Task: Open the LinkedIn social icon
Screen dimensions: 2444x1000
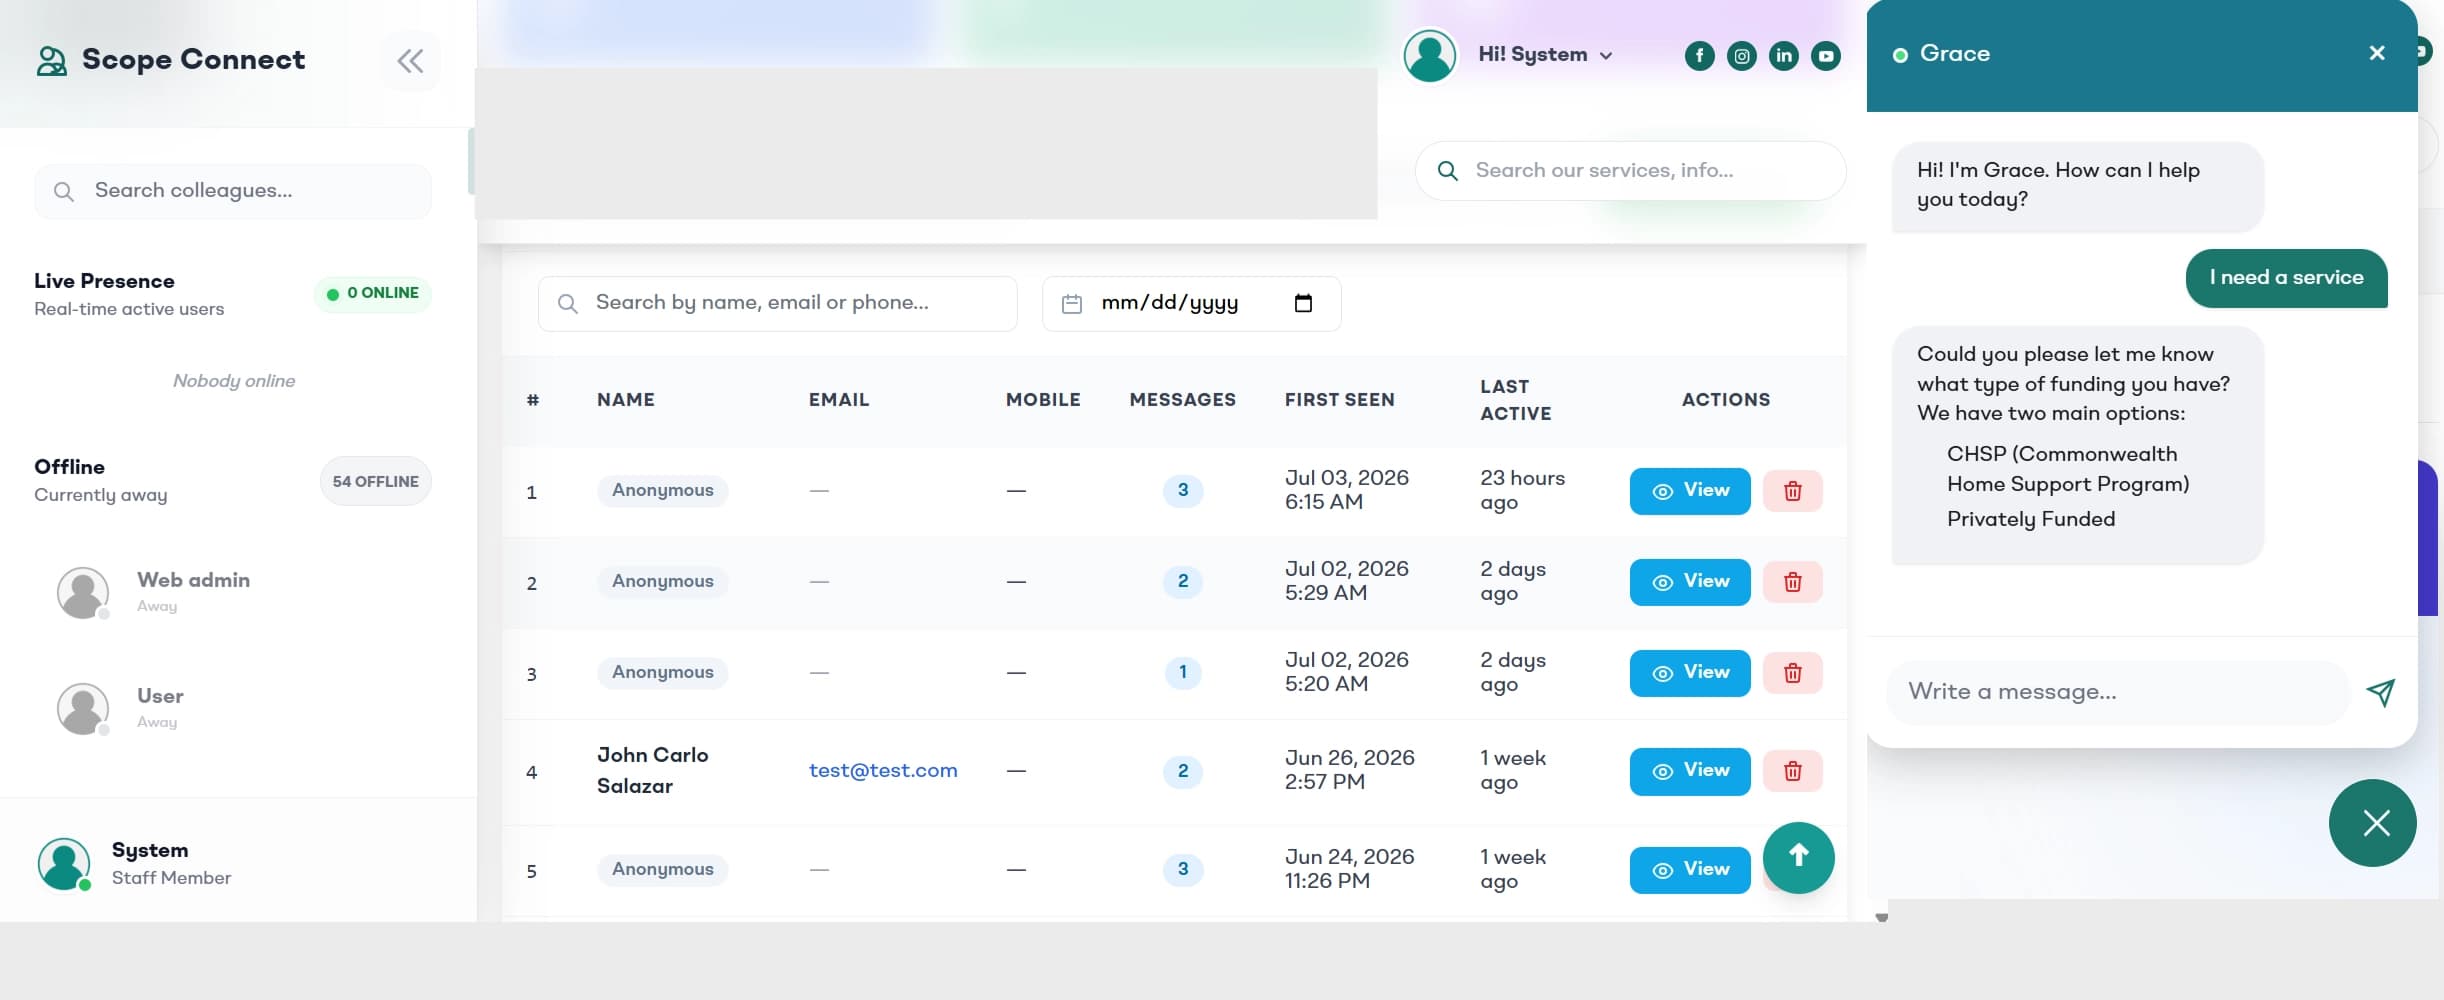Action: pyautogui.click(x=1783, y=56)
